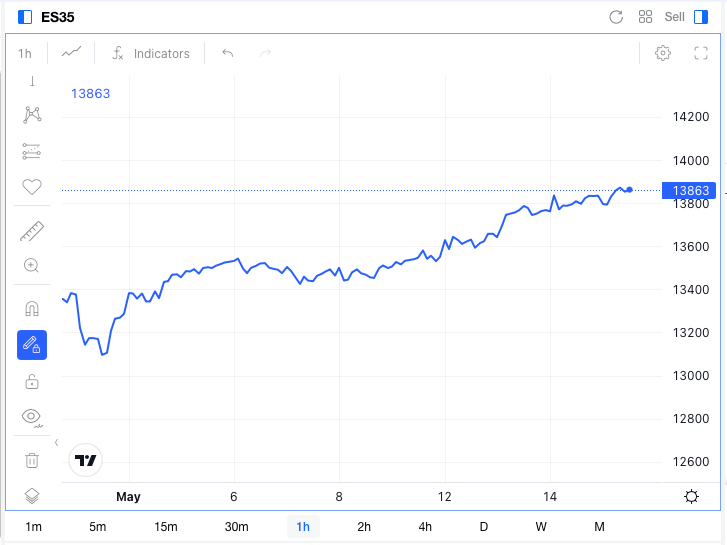Add chart to favorites heart icon
The image size is (727, 545).
32,187
